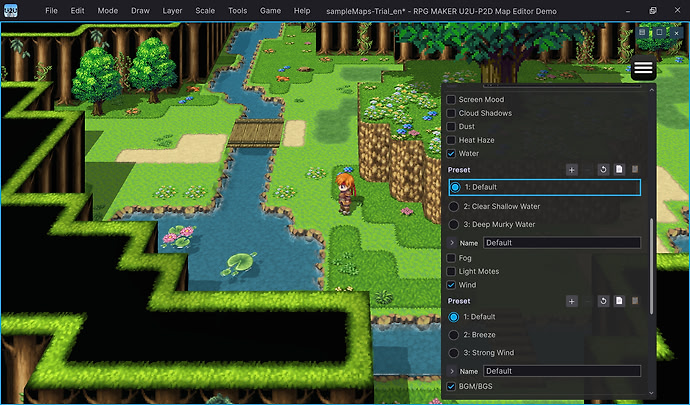The image size is (690, 405).
Task: Open the Layer menu
Action: pos(172,11)
